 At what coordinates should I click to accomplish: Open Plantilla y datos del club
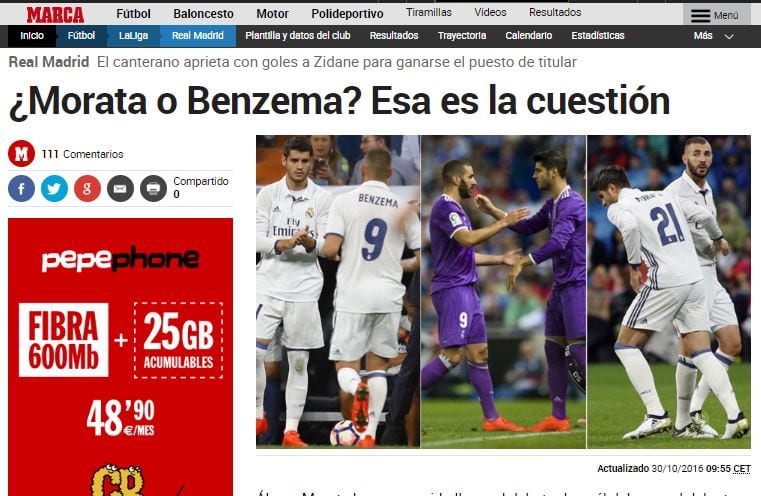(x=298, y=36)
